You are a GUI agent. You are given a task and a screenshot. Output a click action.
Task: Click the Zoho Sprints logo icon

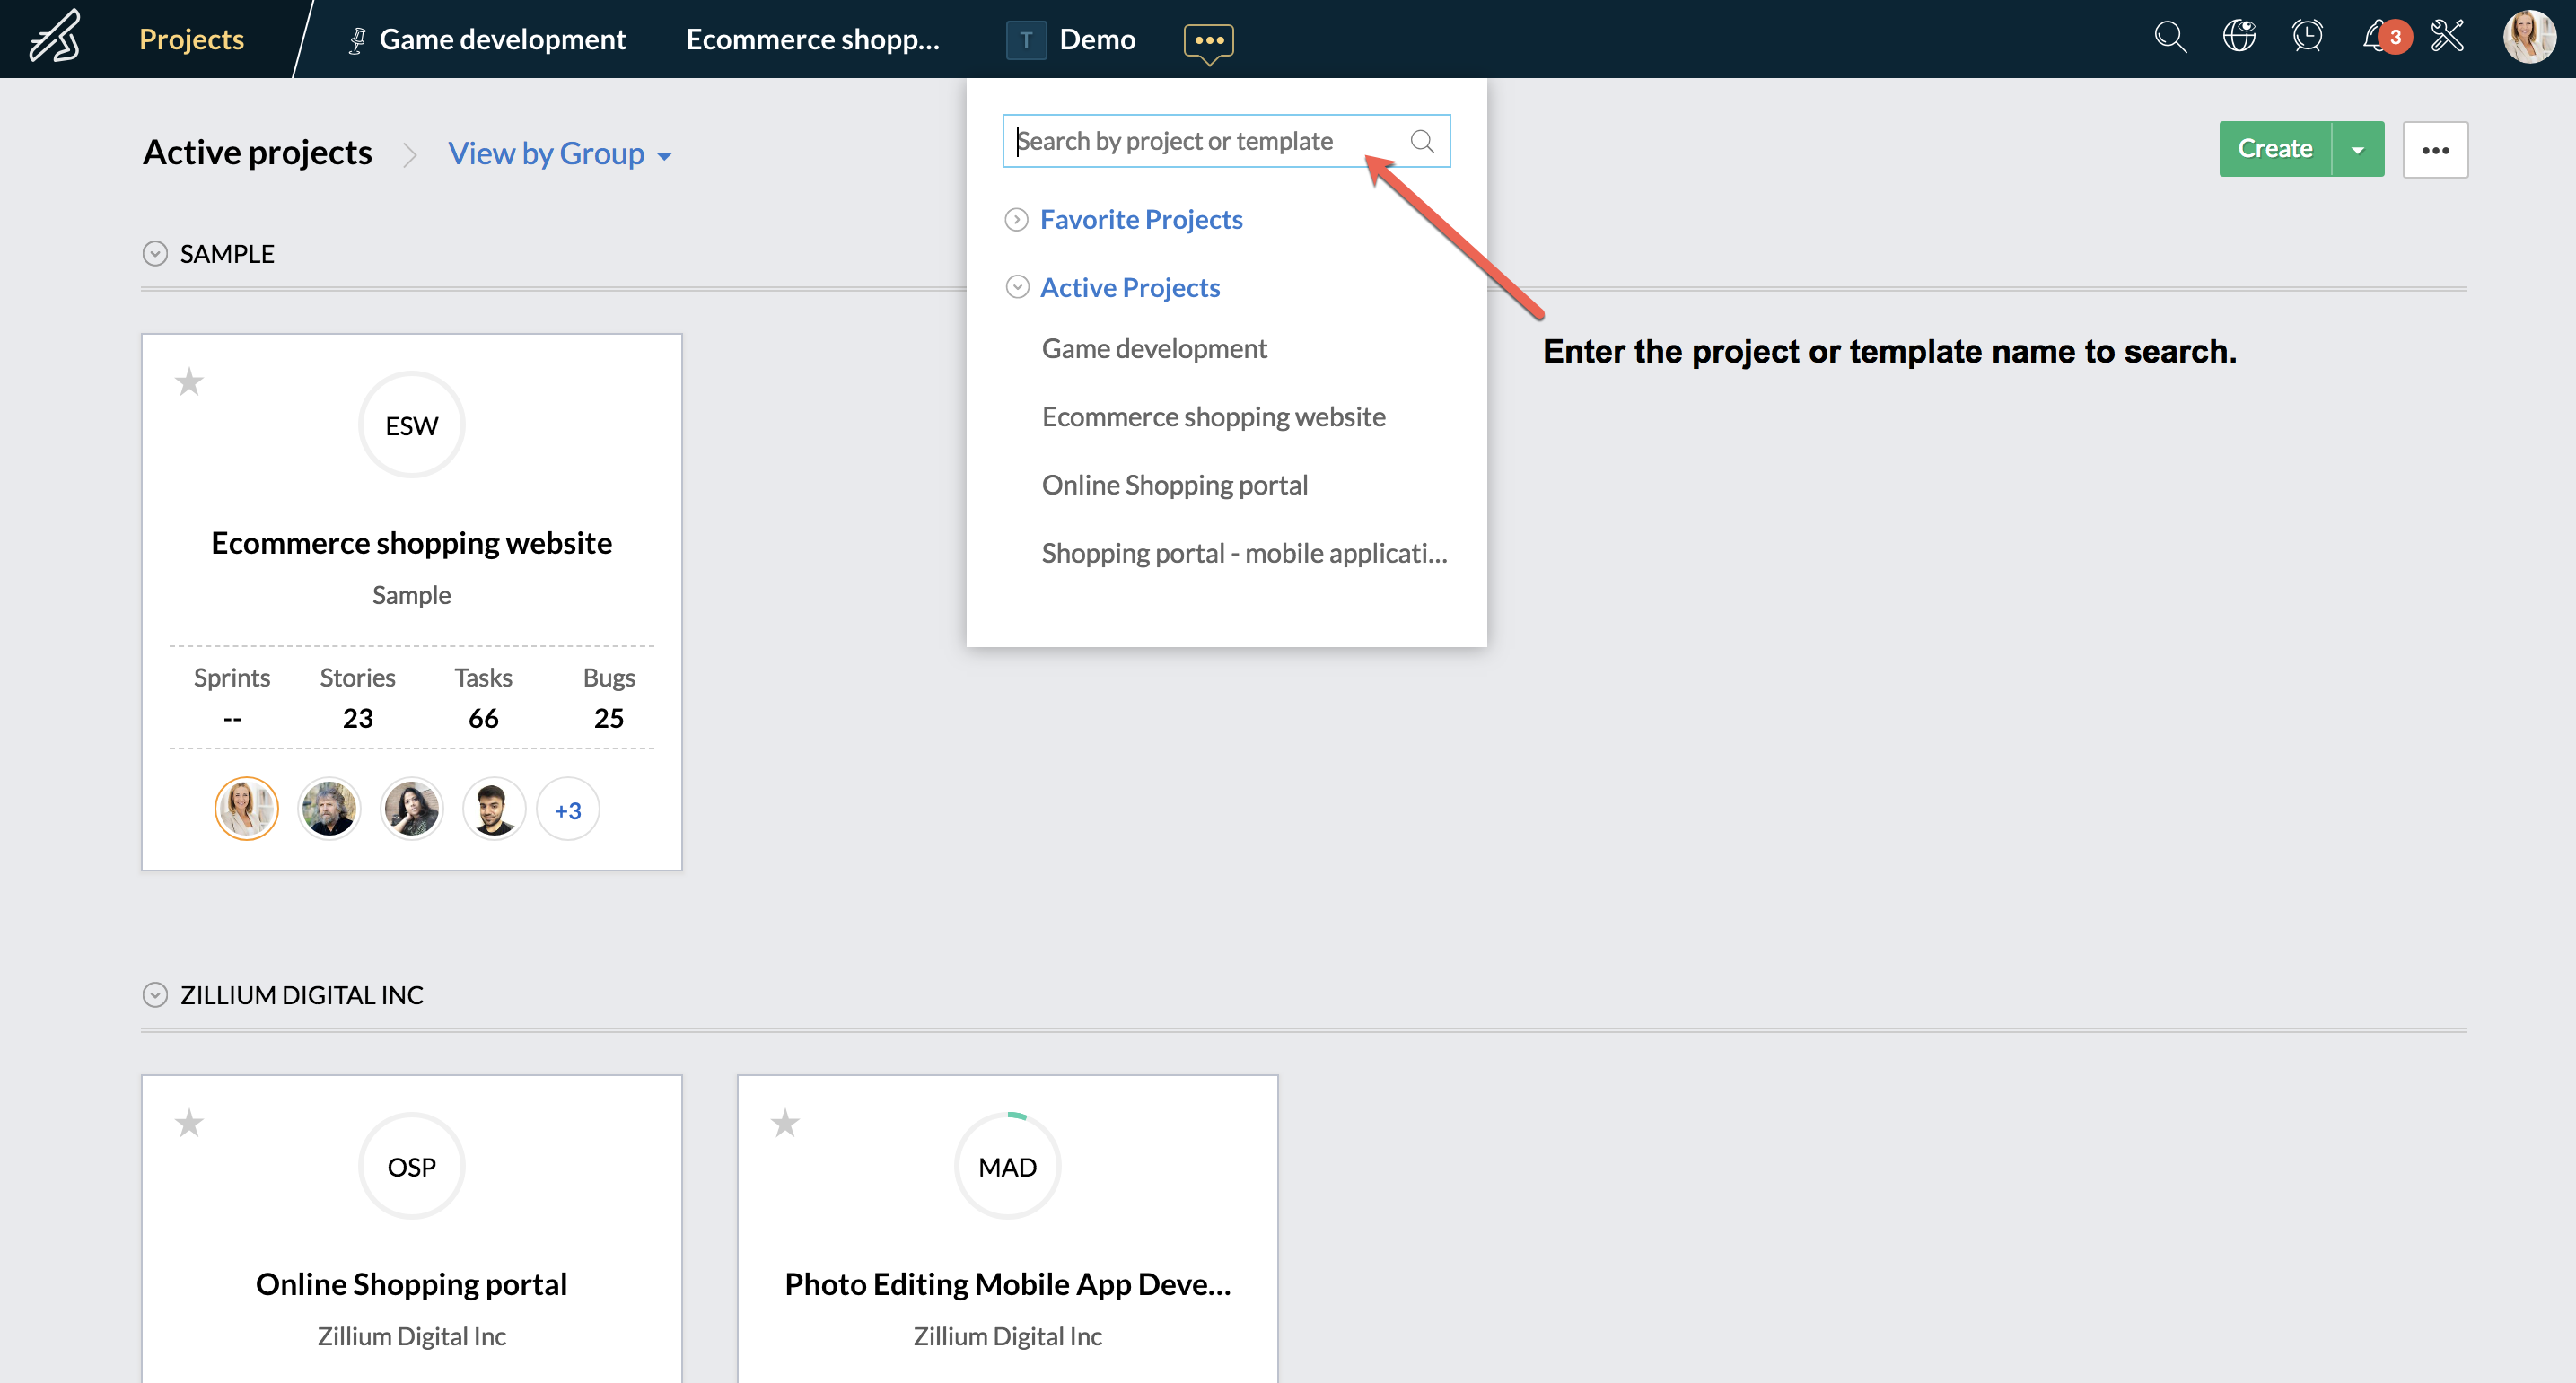coord(56,38)
